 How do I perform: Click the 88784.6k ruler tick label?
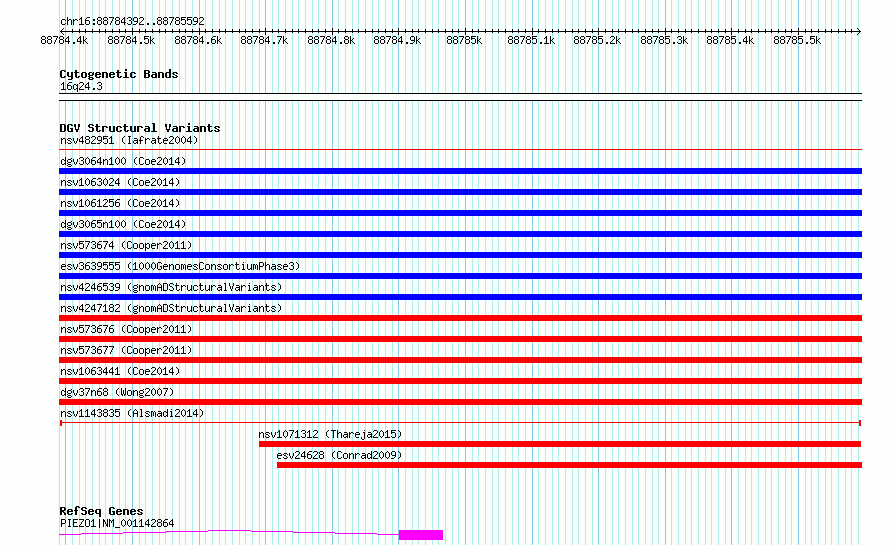[x=198, y=40]
